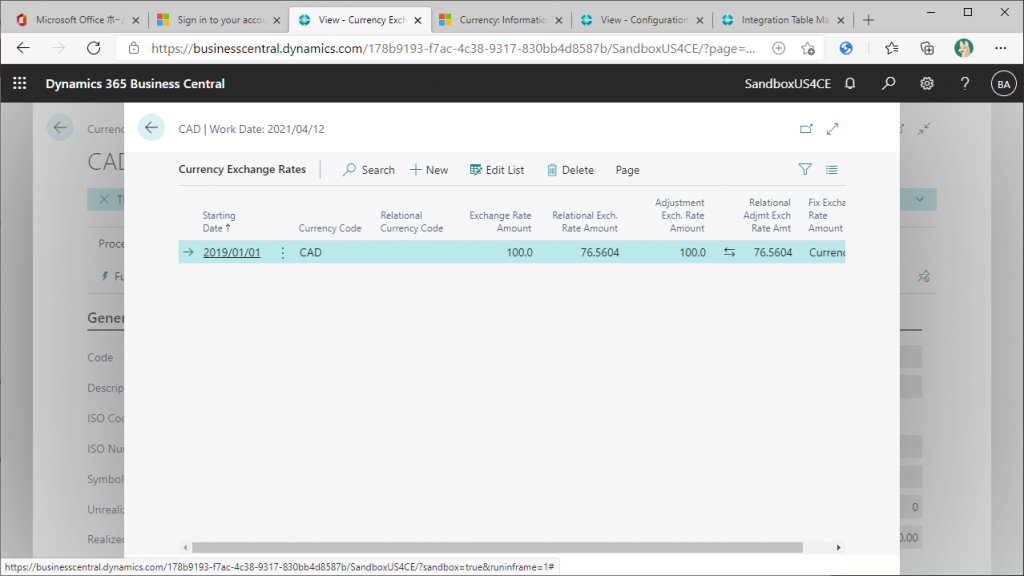1024x576 pixels.
Task: Switch to the Integration Table Mapping tab
Action: (x=784, y=20)
